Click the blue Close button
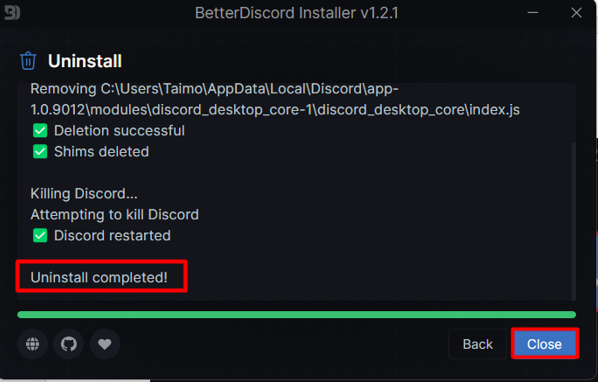This screenshot has width=599, height=386. tap(545, 344)
